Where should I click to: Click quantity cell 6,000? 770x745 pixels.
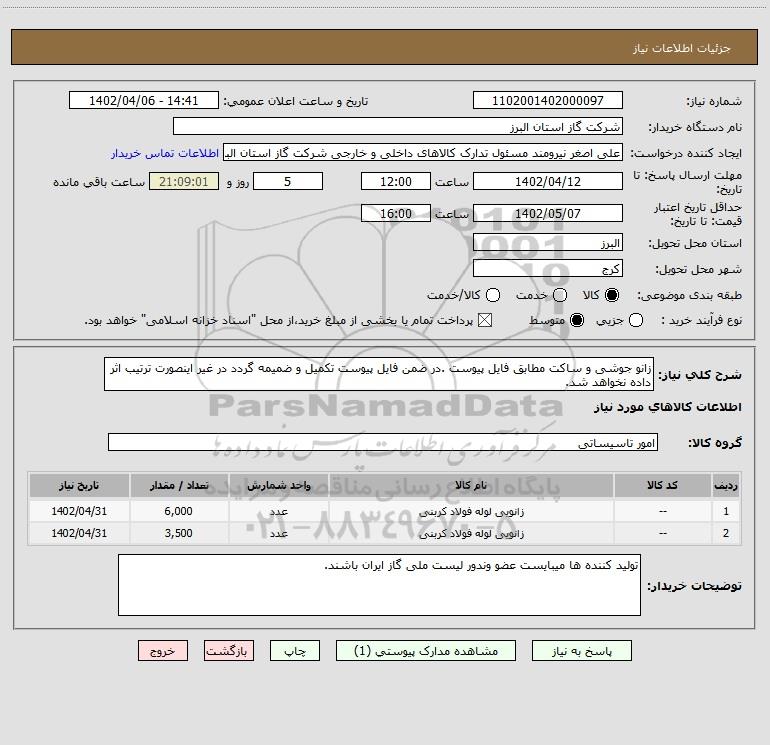click(x=179, y=511)
